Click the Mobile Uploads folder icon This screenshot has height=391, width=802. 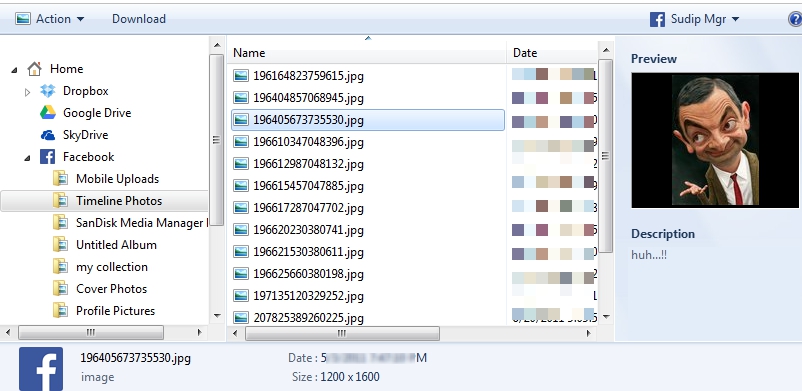60,179
